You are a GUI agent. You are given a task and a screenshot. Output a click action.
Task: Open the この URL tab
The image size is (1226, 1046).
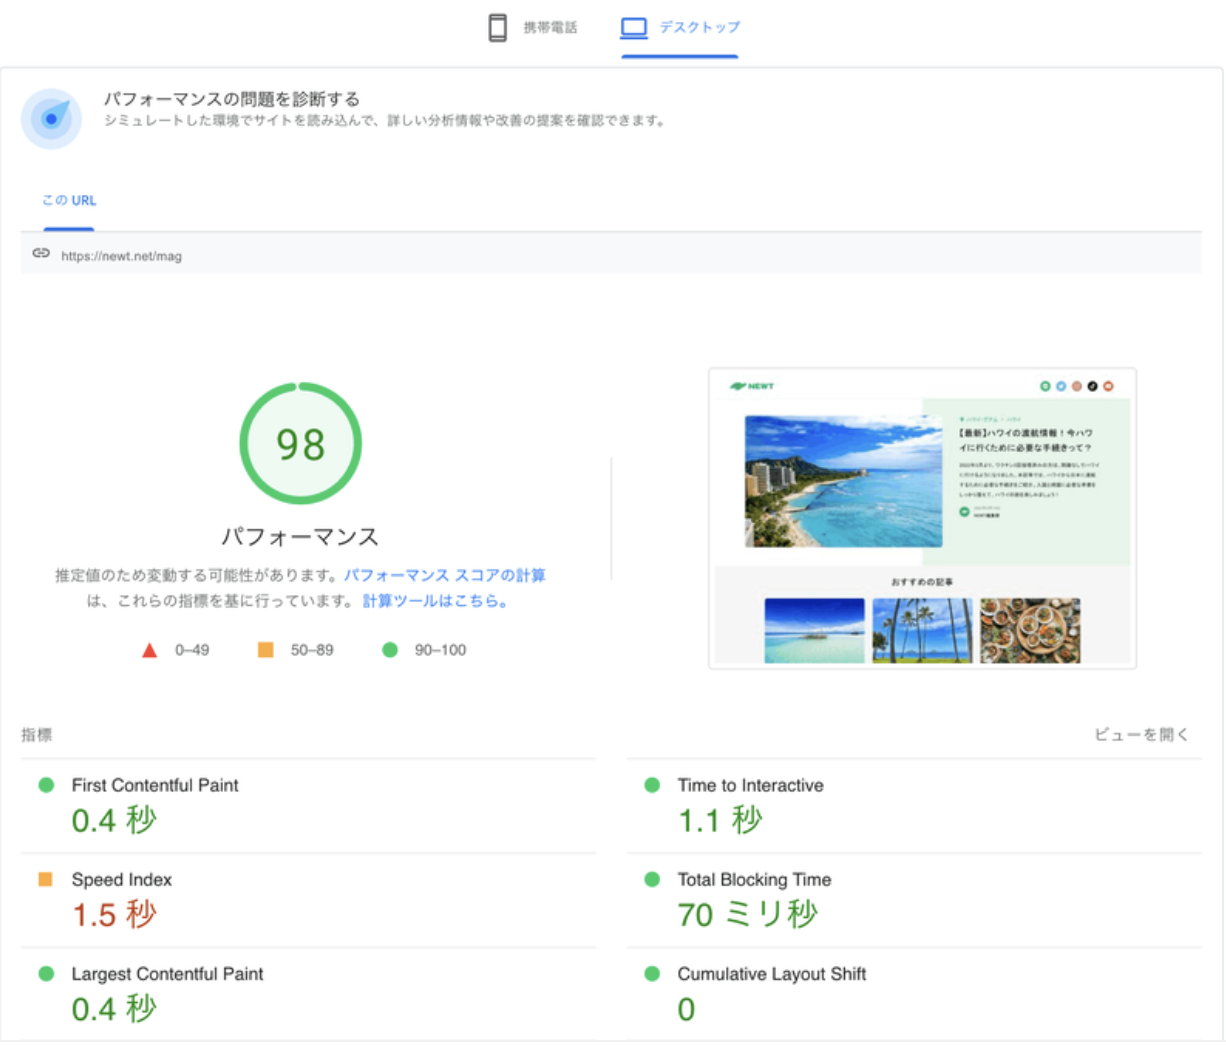click(69, 201)
